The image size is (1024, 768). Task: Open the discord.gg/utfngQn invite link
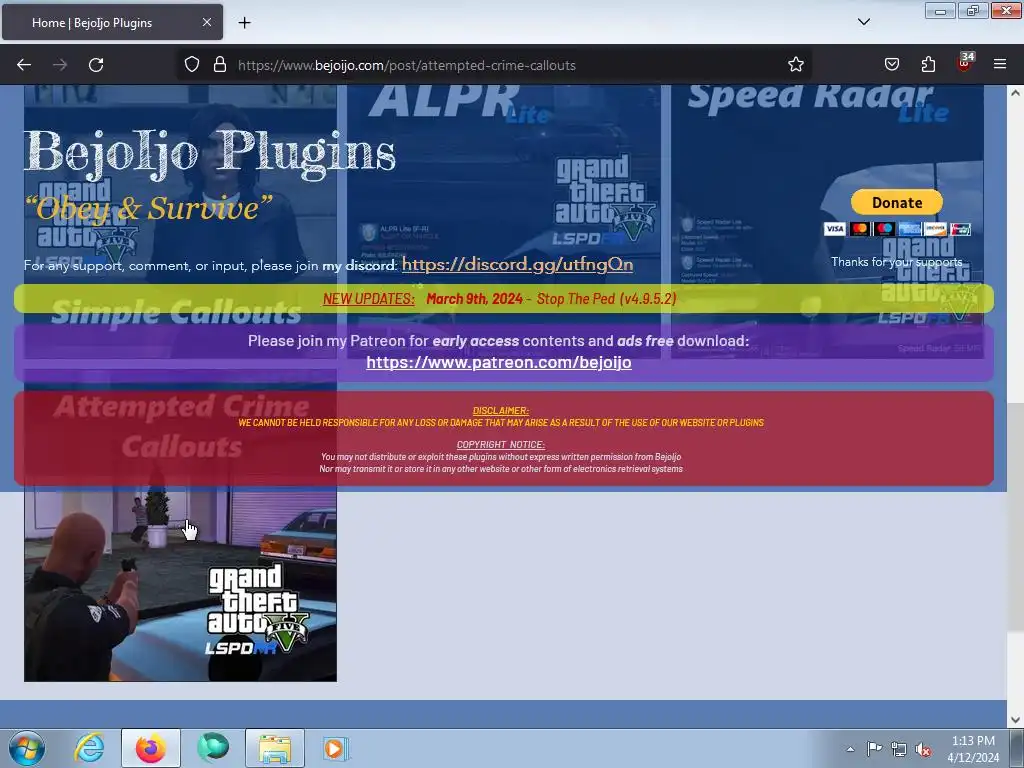(x=517, y=264)
